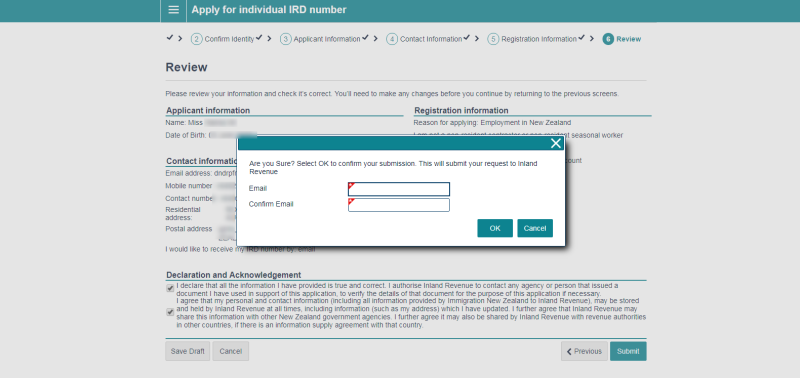Go to step 4 Contact Information
The height and width of the screenshot is (378, 800).
424,39
